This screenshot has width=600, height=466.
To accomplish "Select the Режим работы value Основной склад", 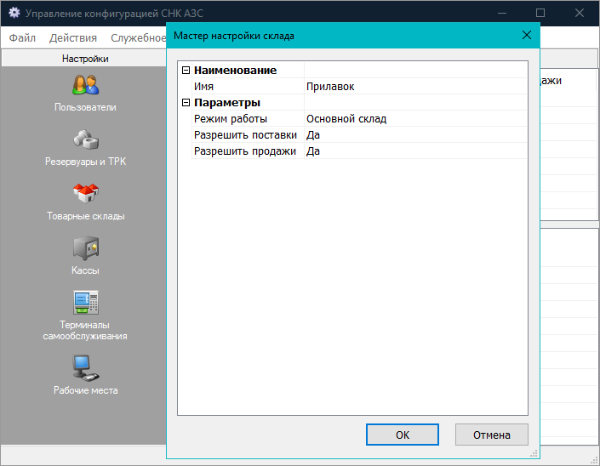I will pos(414,118).
